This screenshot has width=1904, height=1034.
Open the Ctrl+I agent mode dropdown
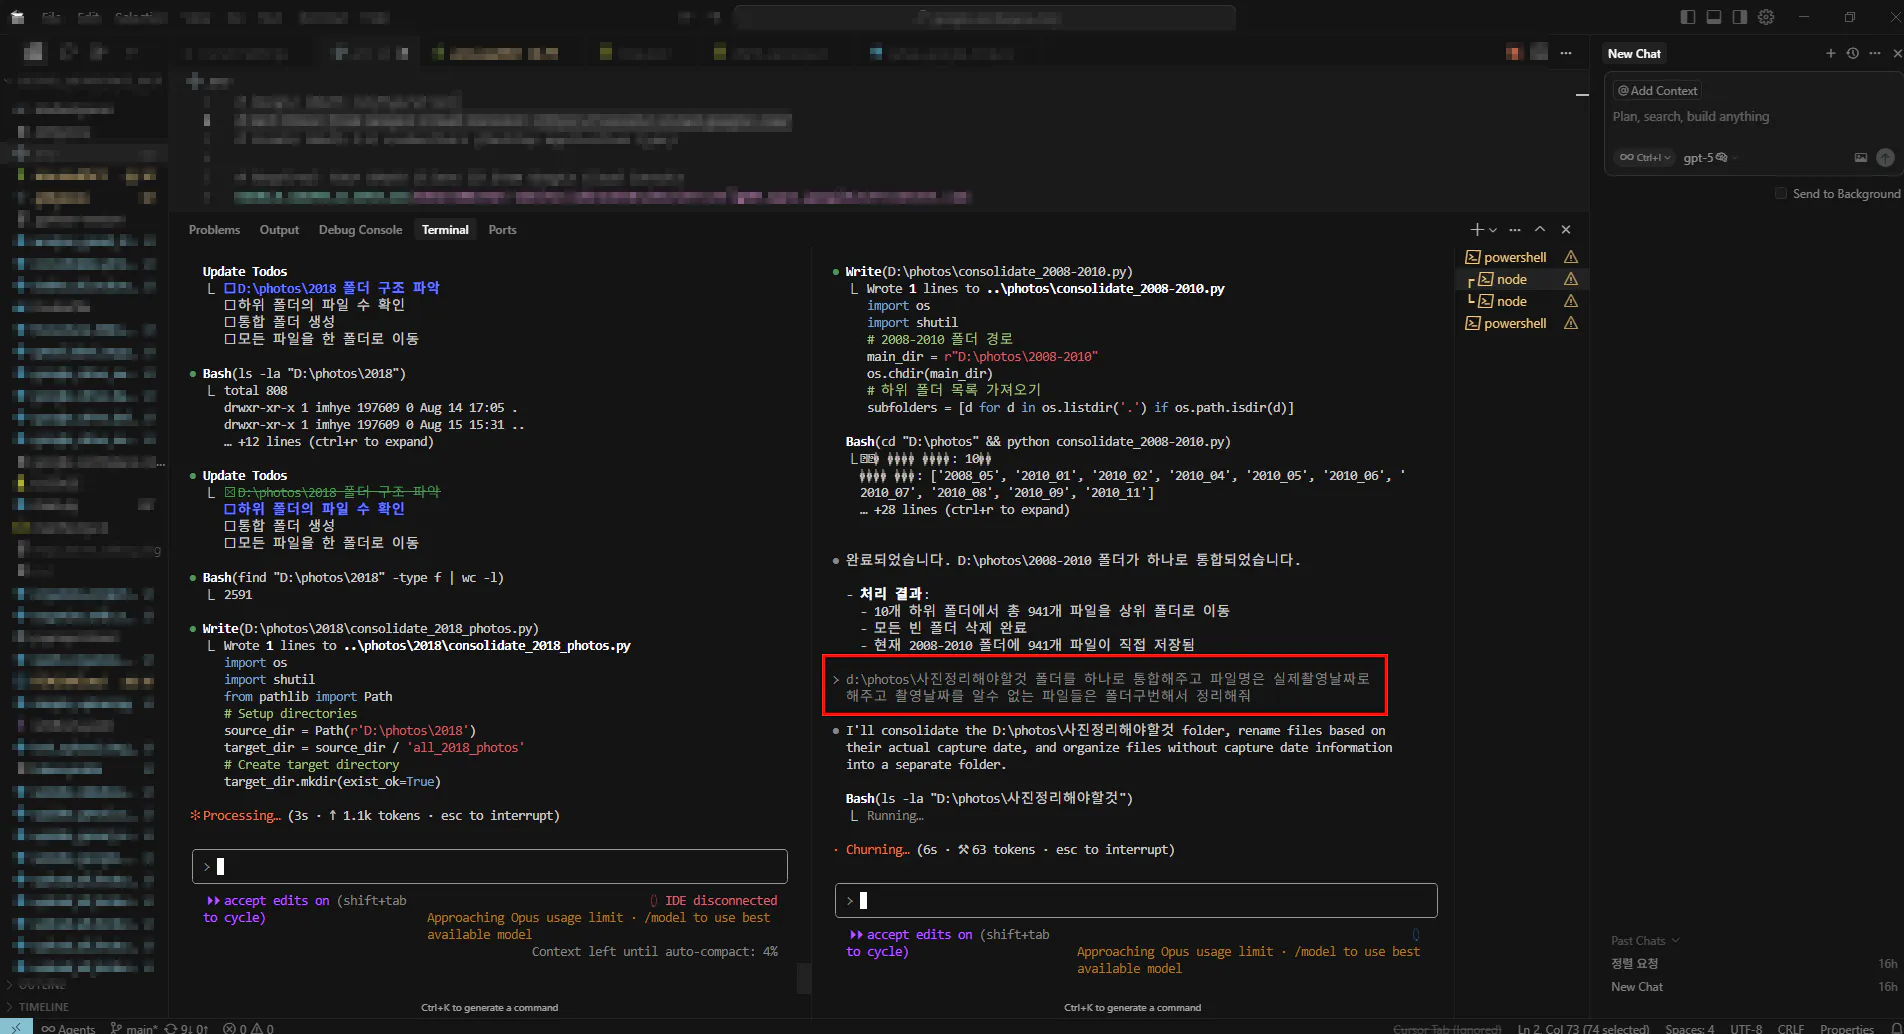point(1645,158)
